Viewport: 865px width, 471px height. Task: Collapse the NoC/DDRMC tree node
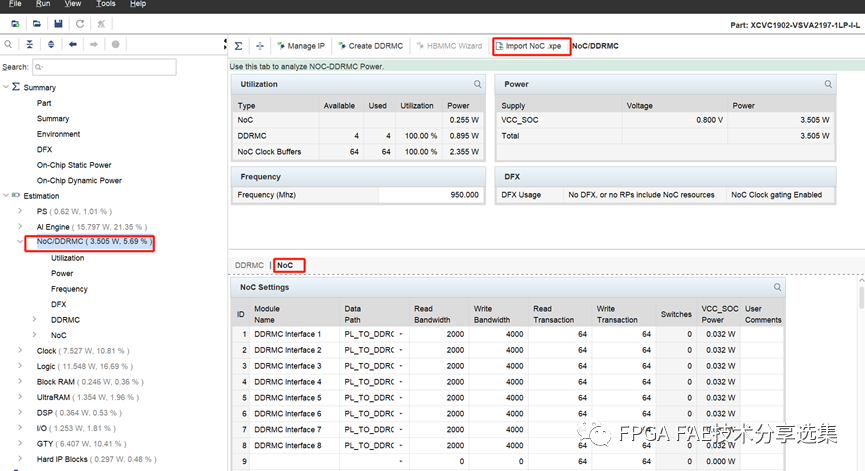pyautogui.click(x=22, y=243)
